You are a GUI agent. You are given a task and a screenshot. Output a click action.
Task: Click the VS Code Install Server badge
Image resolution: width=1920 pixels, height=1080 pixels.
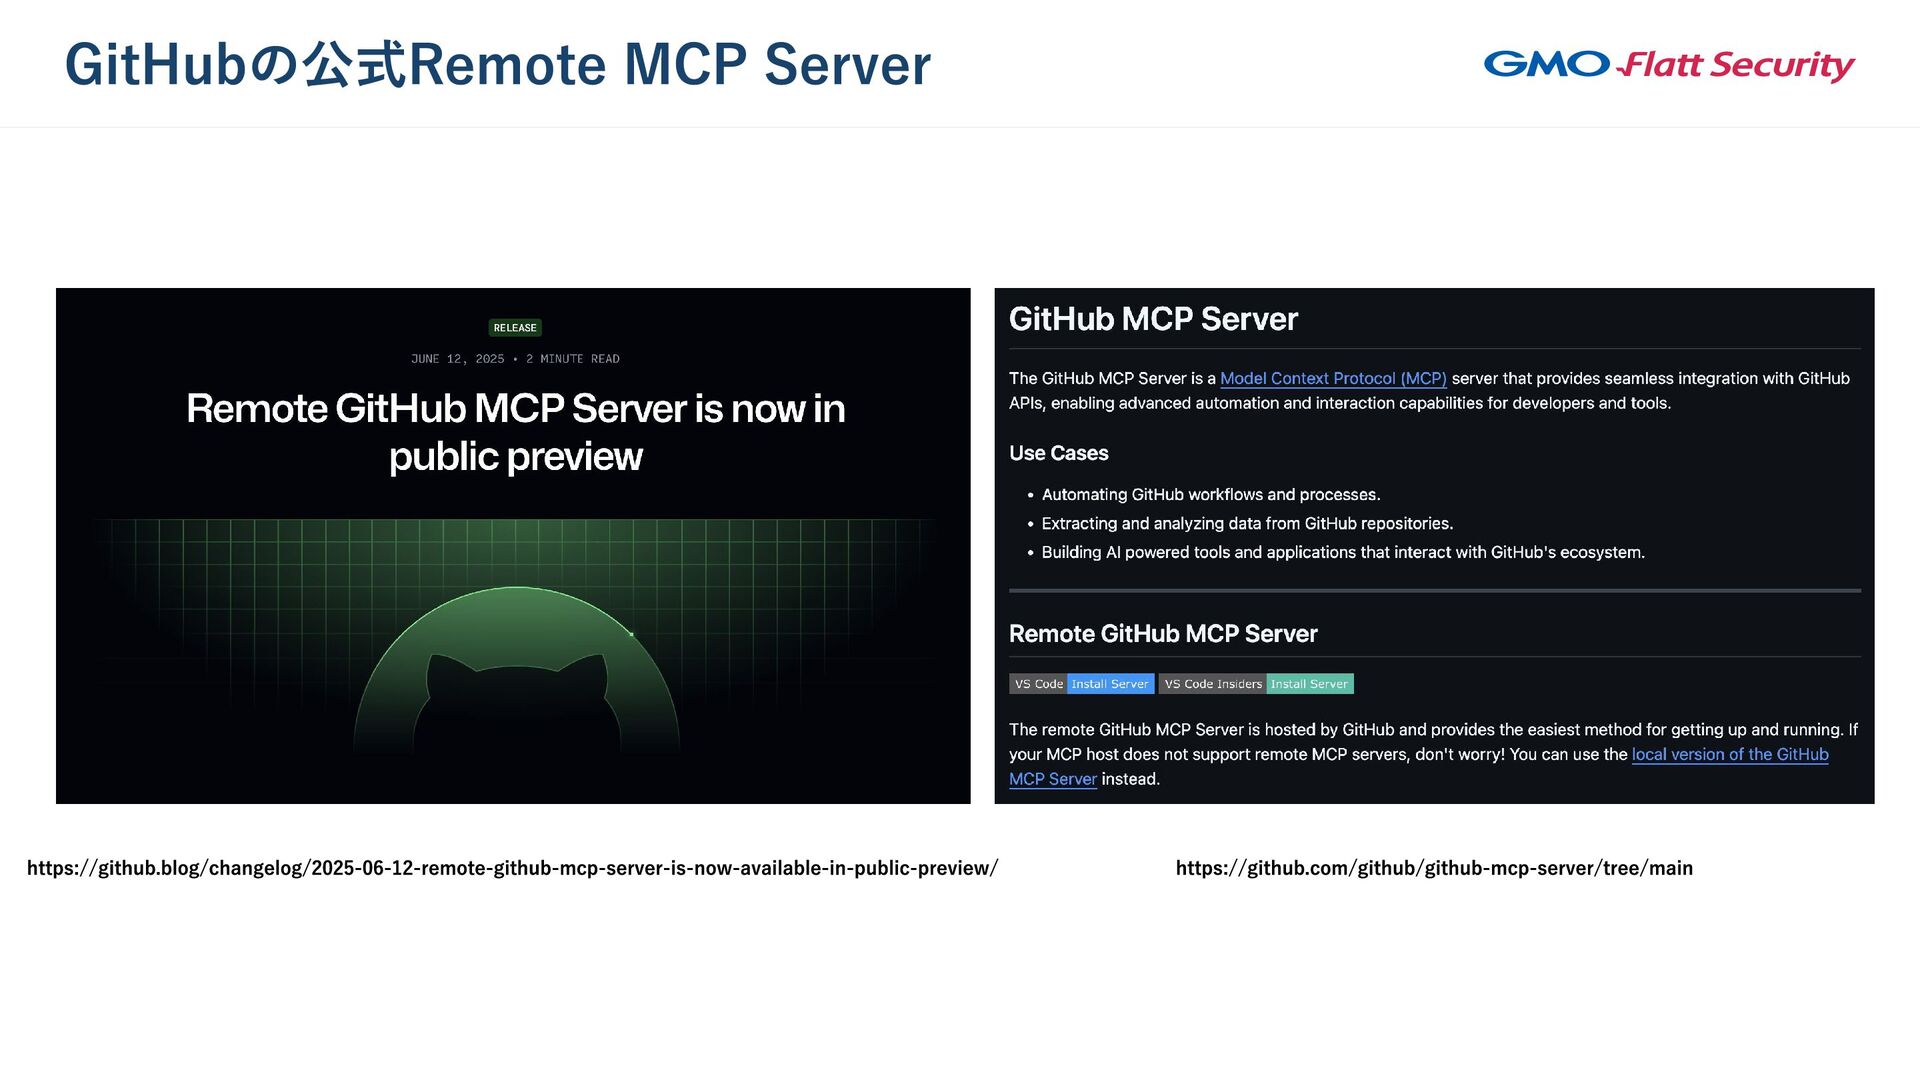pos(1081,684)
